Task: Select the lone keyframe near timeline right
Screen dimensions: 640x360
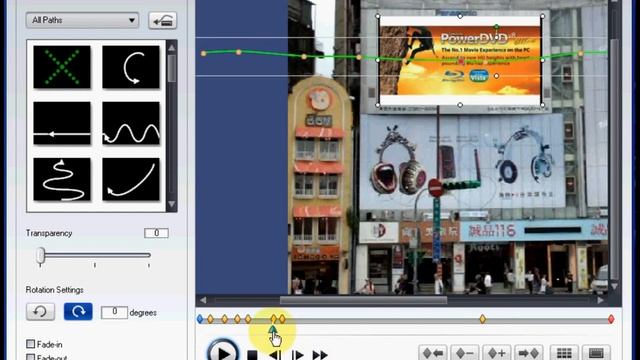Action: pos(482,319)
